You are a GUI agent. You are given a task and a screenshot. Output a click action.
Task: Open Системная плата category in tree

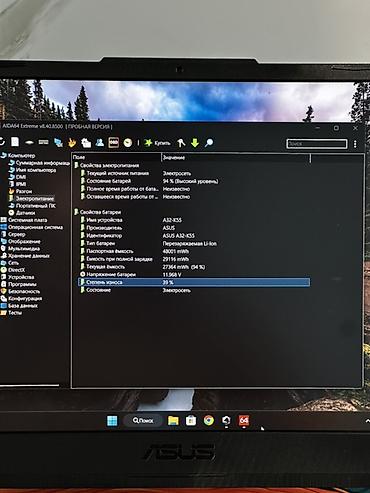pyautogui.click(x=24, y=220)
